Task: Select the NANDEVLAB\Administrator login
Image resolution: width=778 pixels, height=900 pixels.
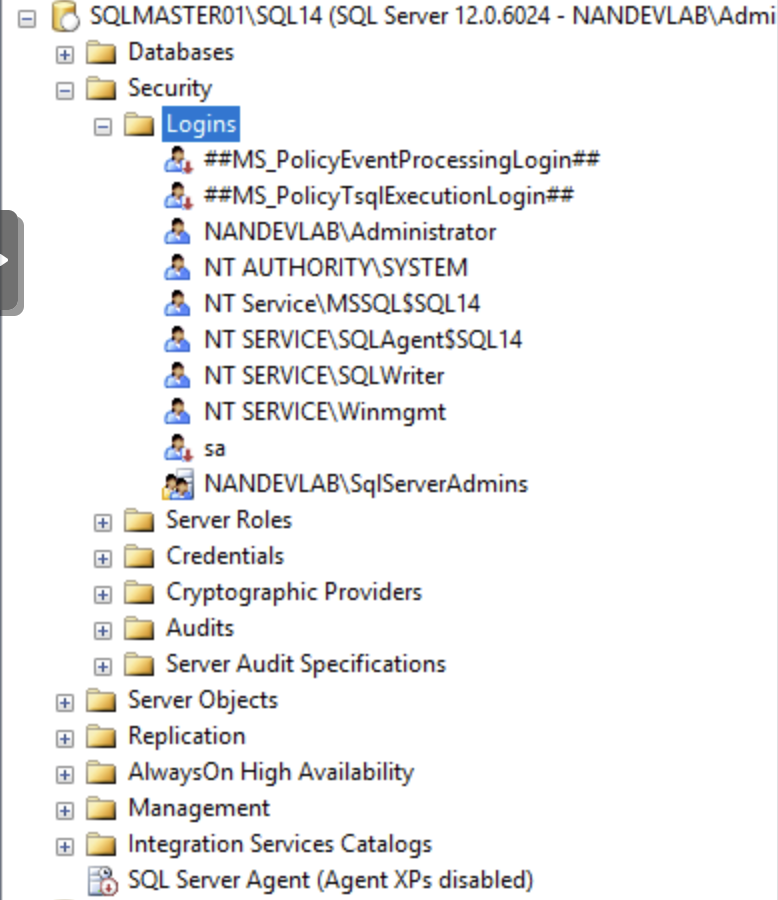Action: click(349, 232)
